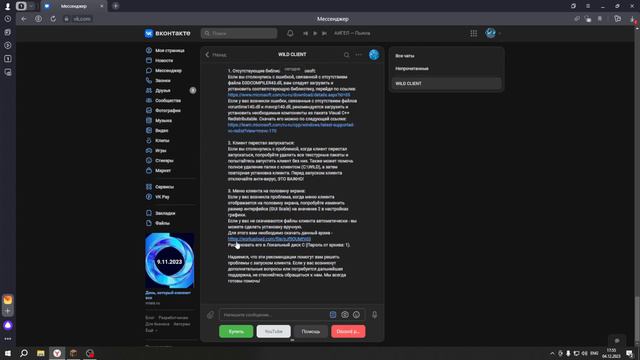Click the Видео icon in sidebar

tap(149, 130)
